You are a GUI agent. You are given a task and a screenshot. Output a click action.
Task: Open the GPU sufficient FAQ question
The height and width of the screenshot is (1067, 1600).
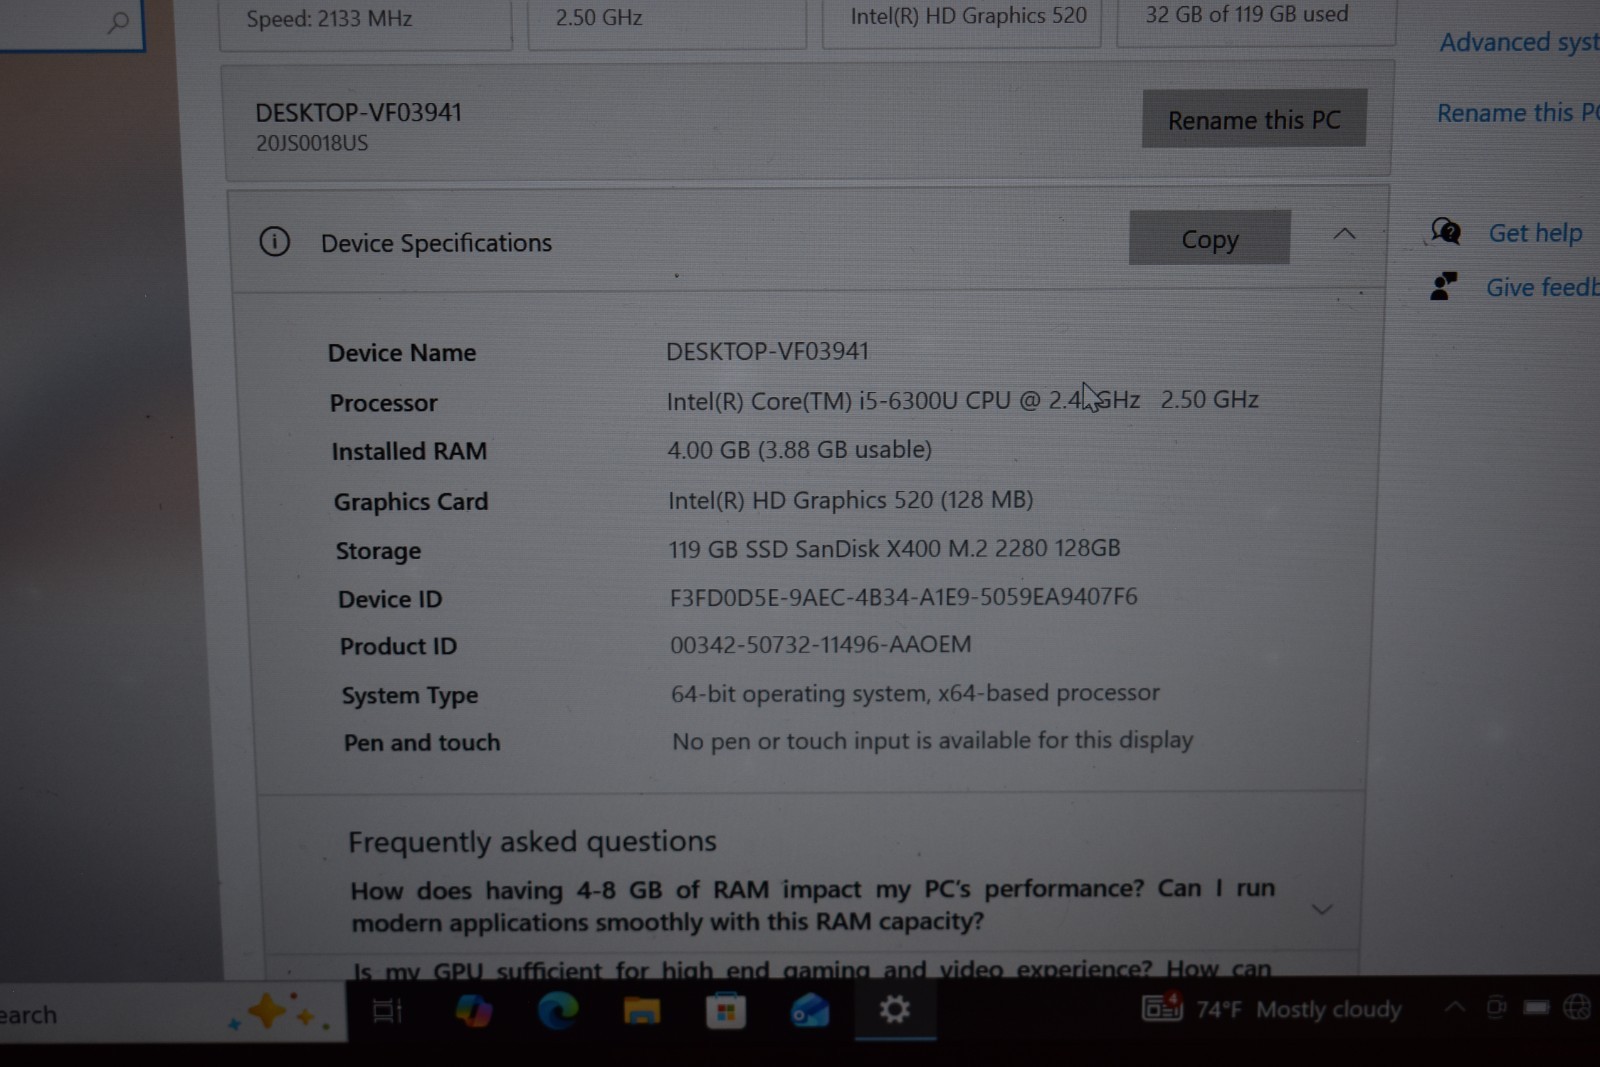click(x=811, y=968)
